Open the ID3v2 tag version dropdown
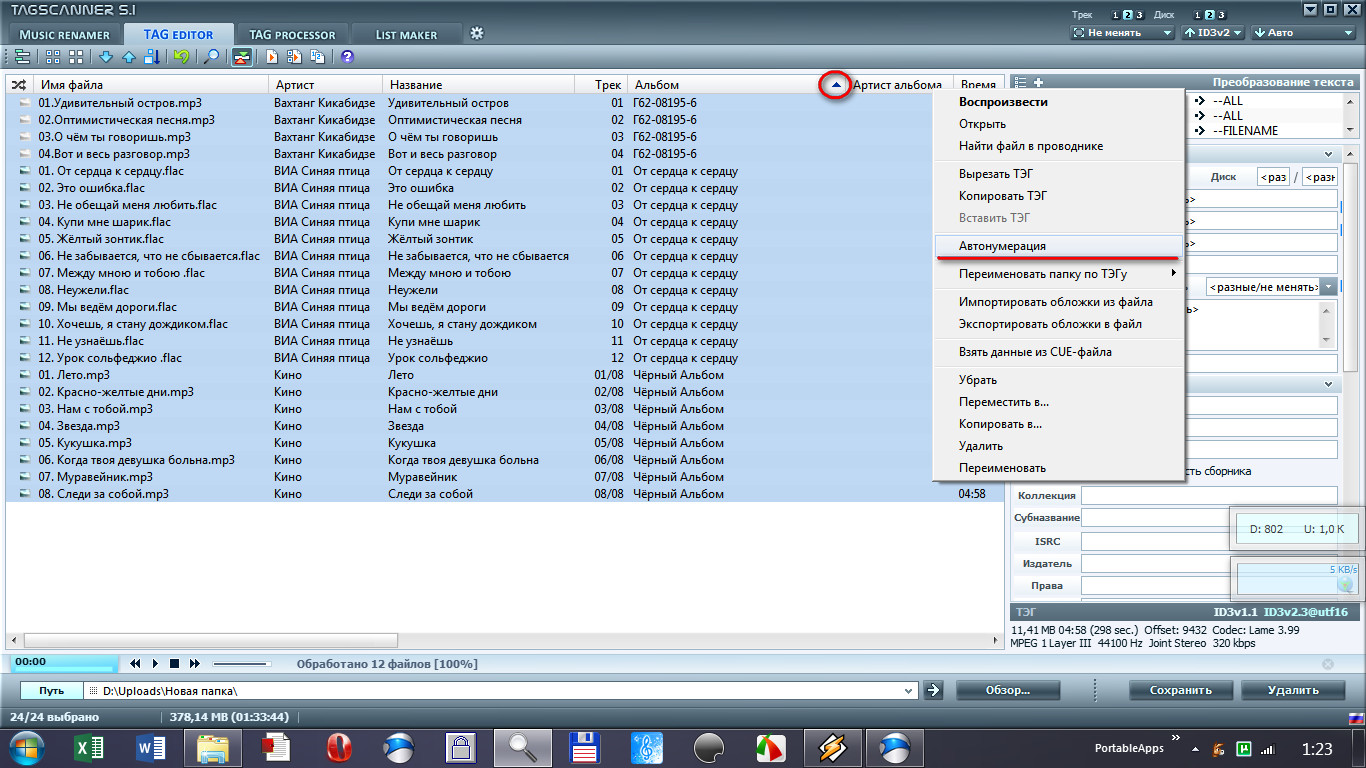 1213,33
